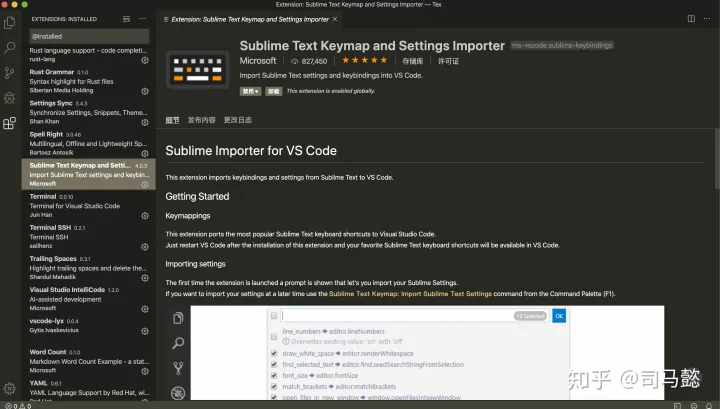Click the notifications bell in status bar
Screen dimensions: 720x409
709,406
